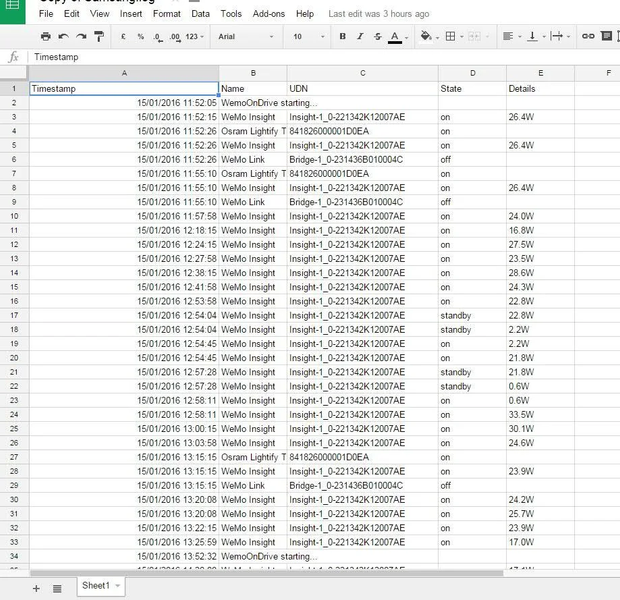Open the Edit menu
The height and width of the screenshot is (600, 620).
pyautogui.click(x=72, y=14)
